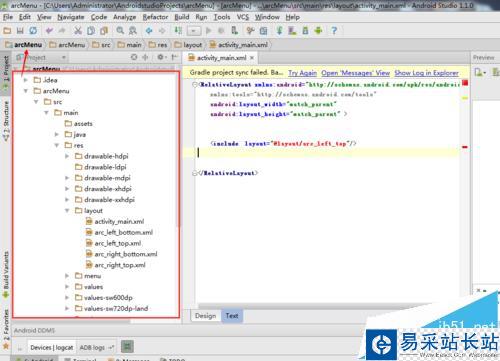Screen dimensions: 500x361
Task: Toggle the Build Variants side panel
Action: coord(6,274)
